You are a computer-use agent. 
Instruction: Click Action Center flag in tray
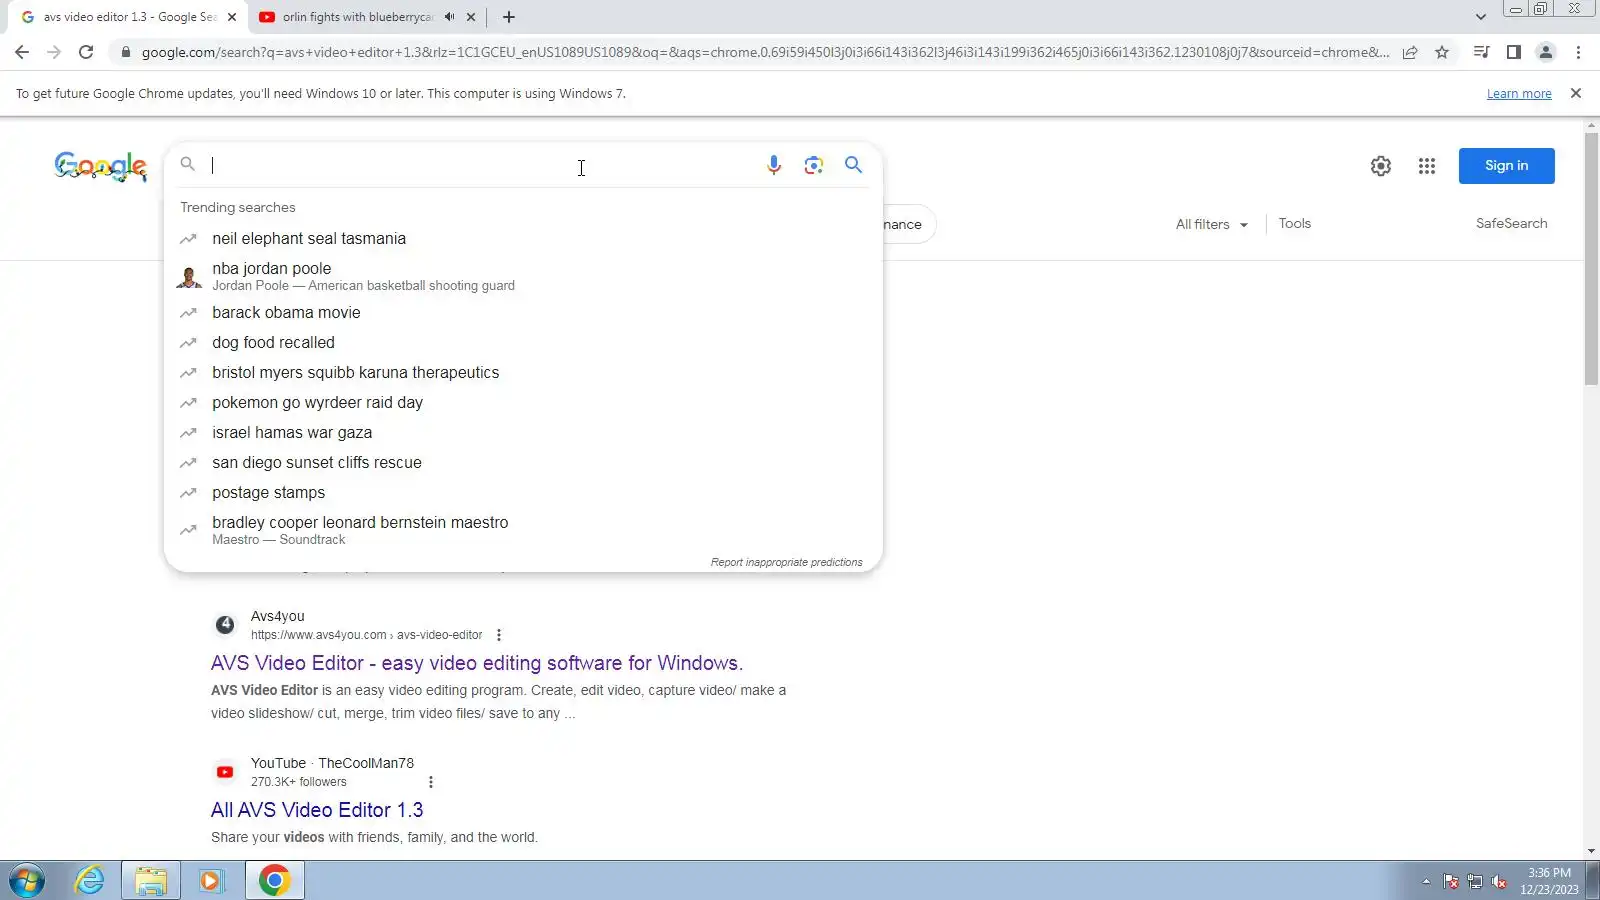coord(1451,881)
